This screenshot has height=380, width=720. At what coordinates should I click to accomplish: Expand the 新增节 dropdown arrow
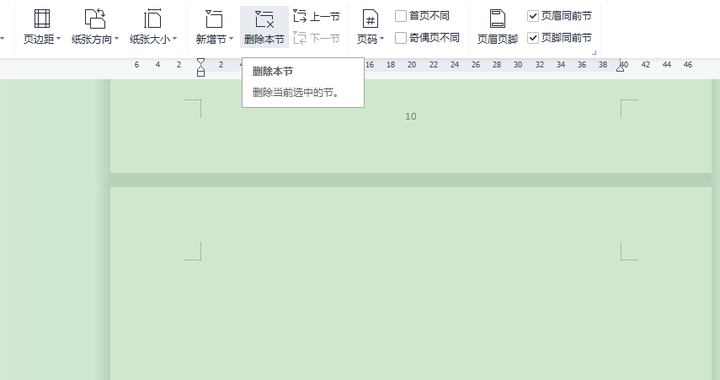click(x=231, y=39)
